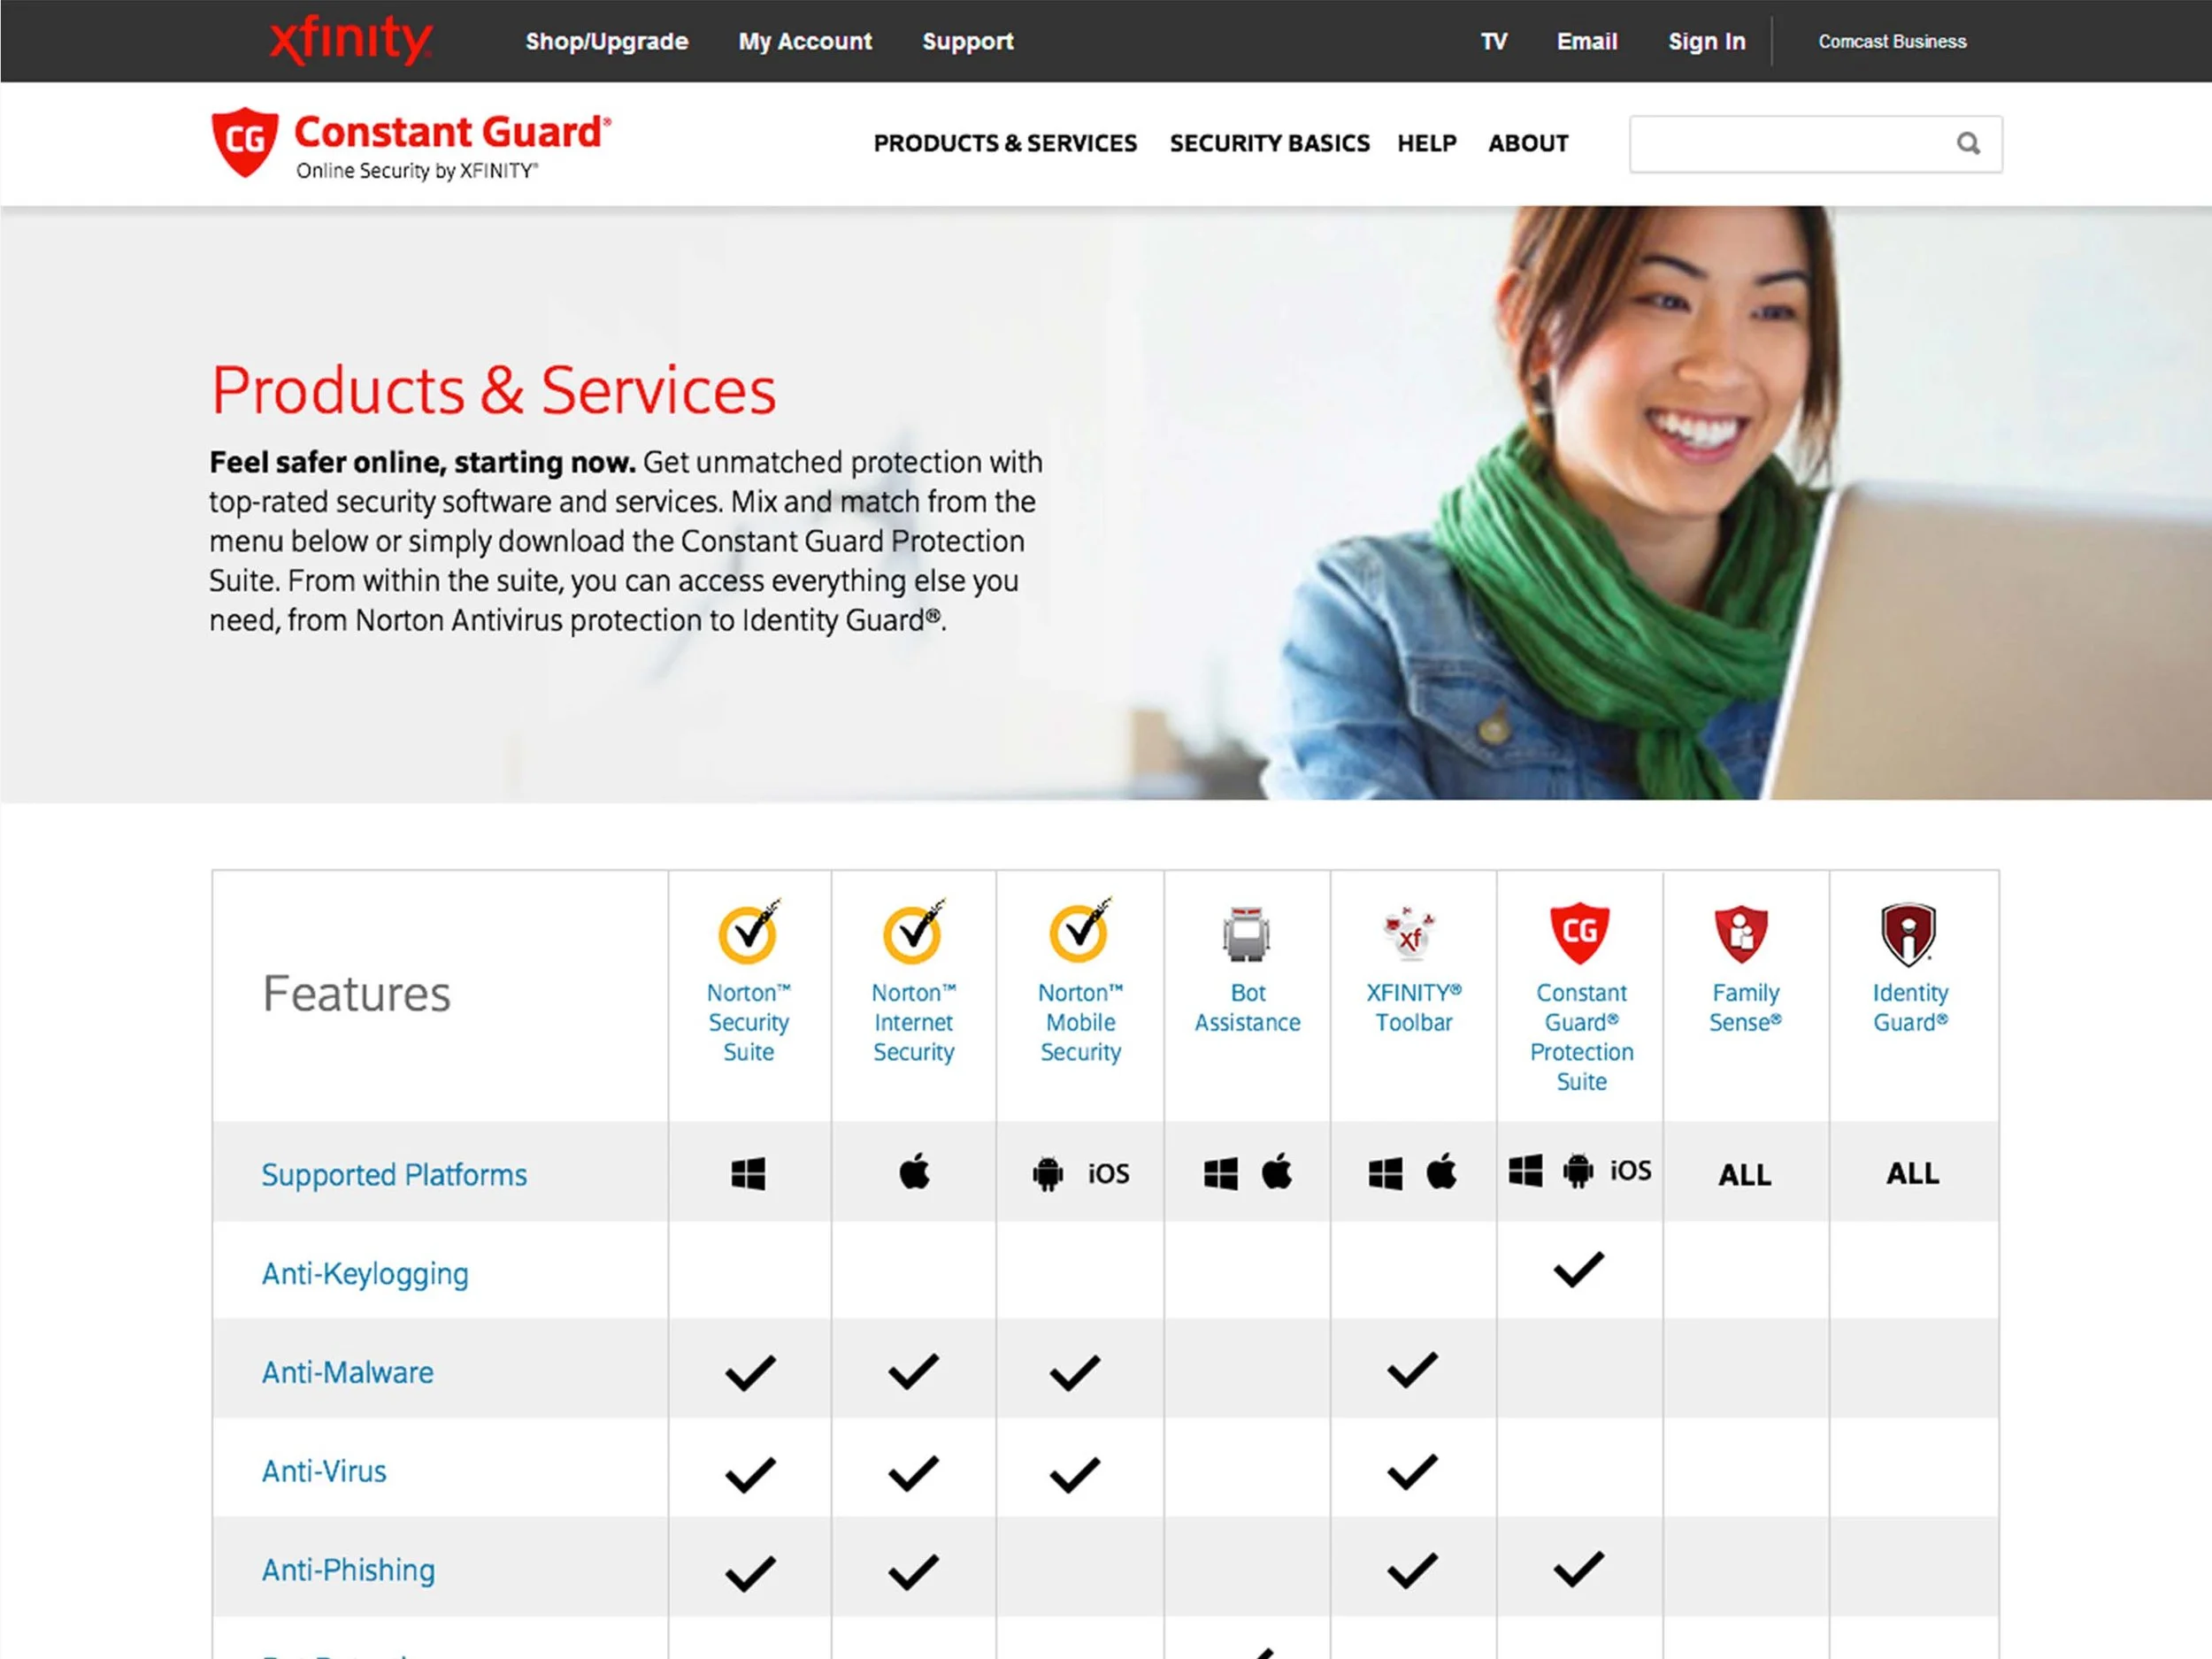Click the XFINITY Toolbar icon

click(x=1410, y=934)
